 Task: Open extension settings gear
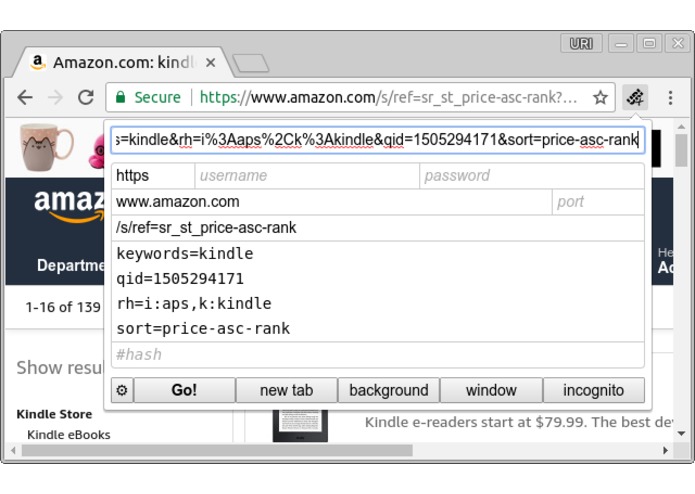click(122, 390)
